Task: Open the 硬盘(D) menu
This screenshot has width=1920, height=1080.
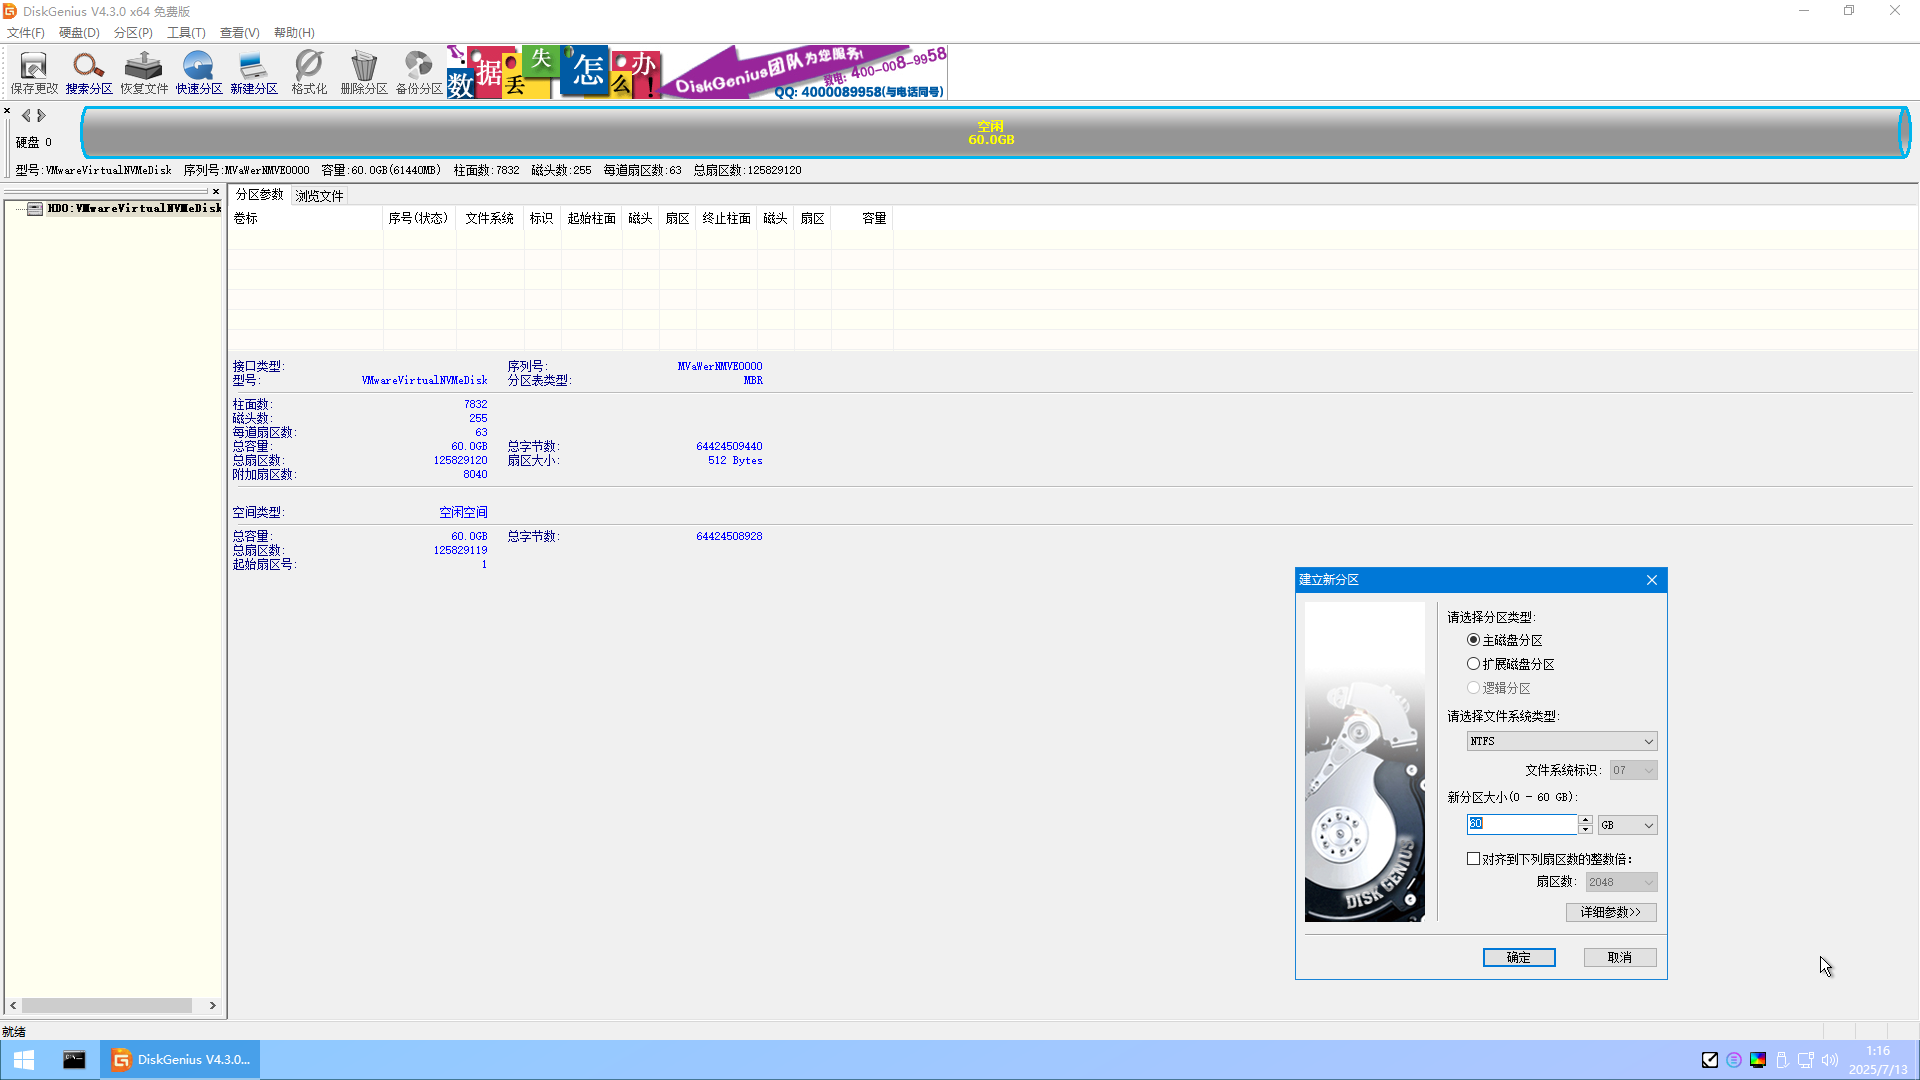Action: point(79,33)
